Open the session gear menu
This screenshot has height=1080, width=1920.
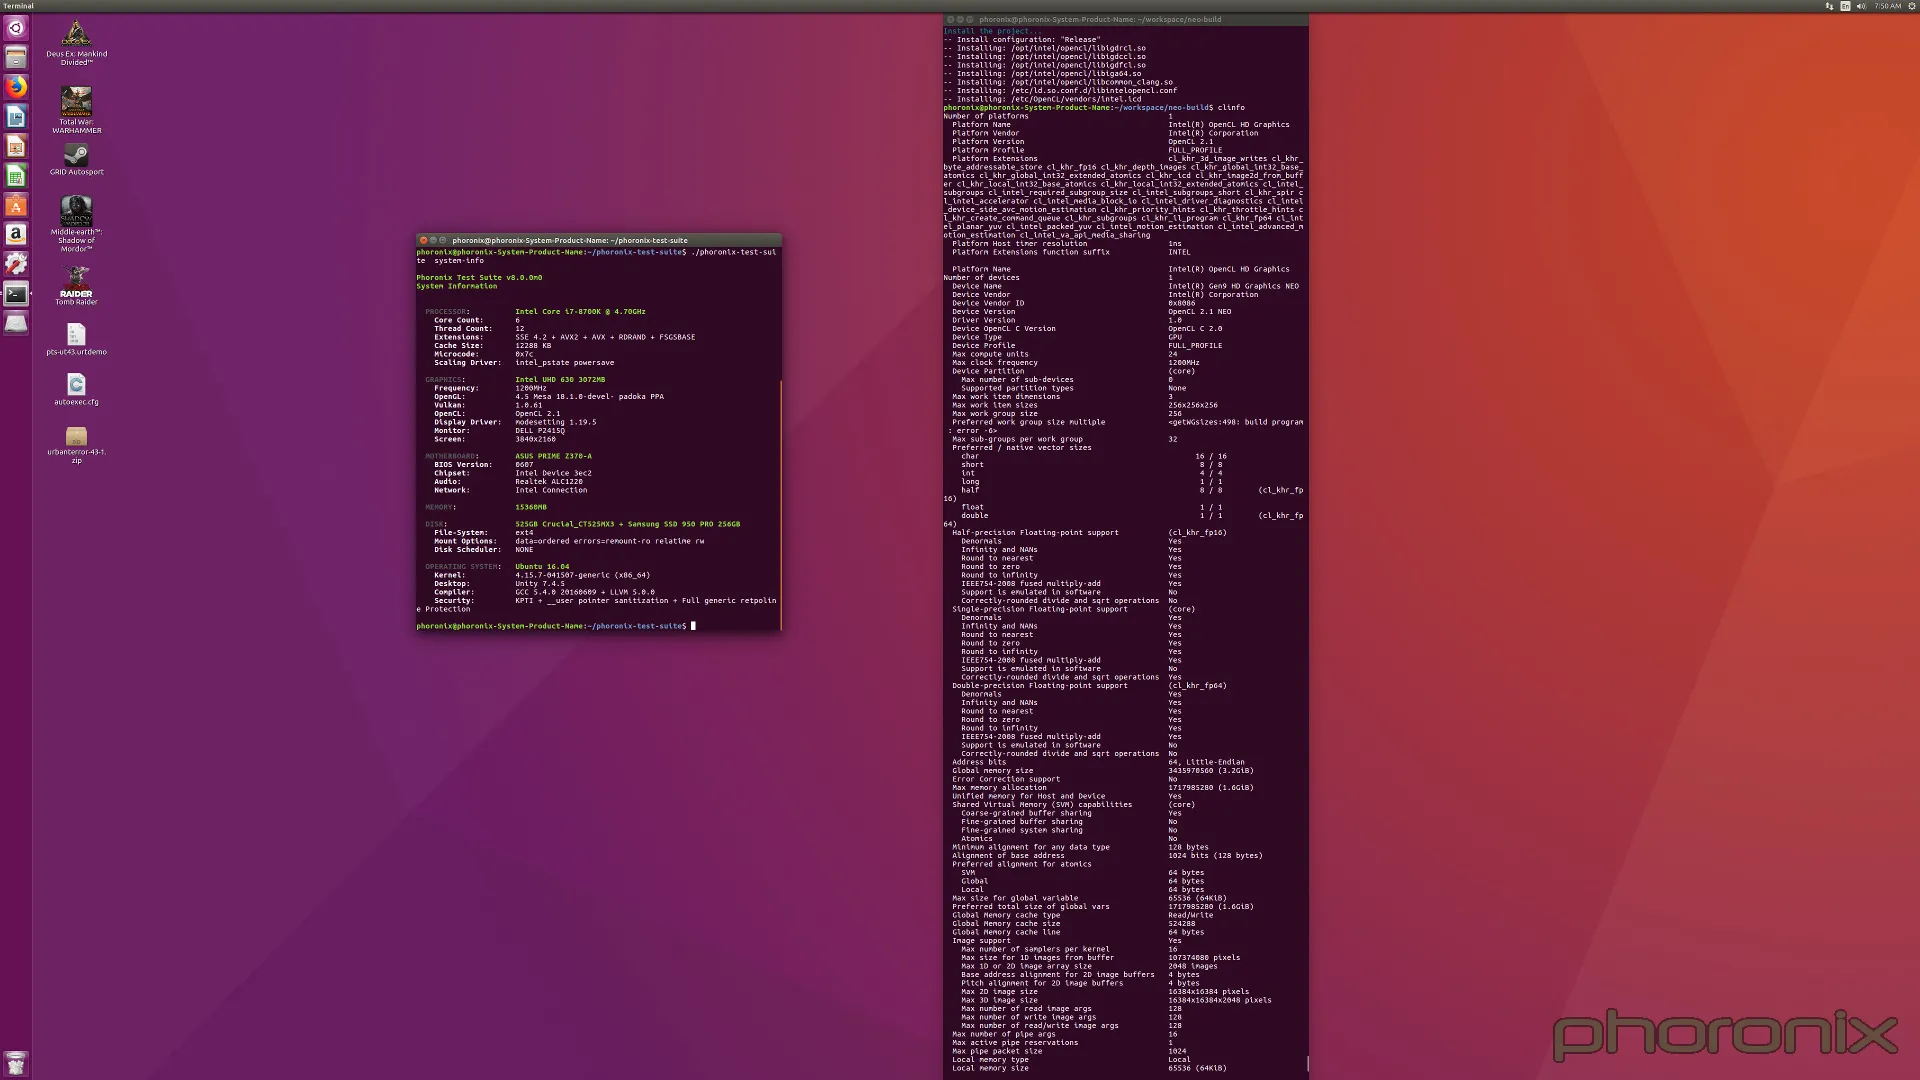[x=1912, y=6]
